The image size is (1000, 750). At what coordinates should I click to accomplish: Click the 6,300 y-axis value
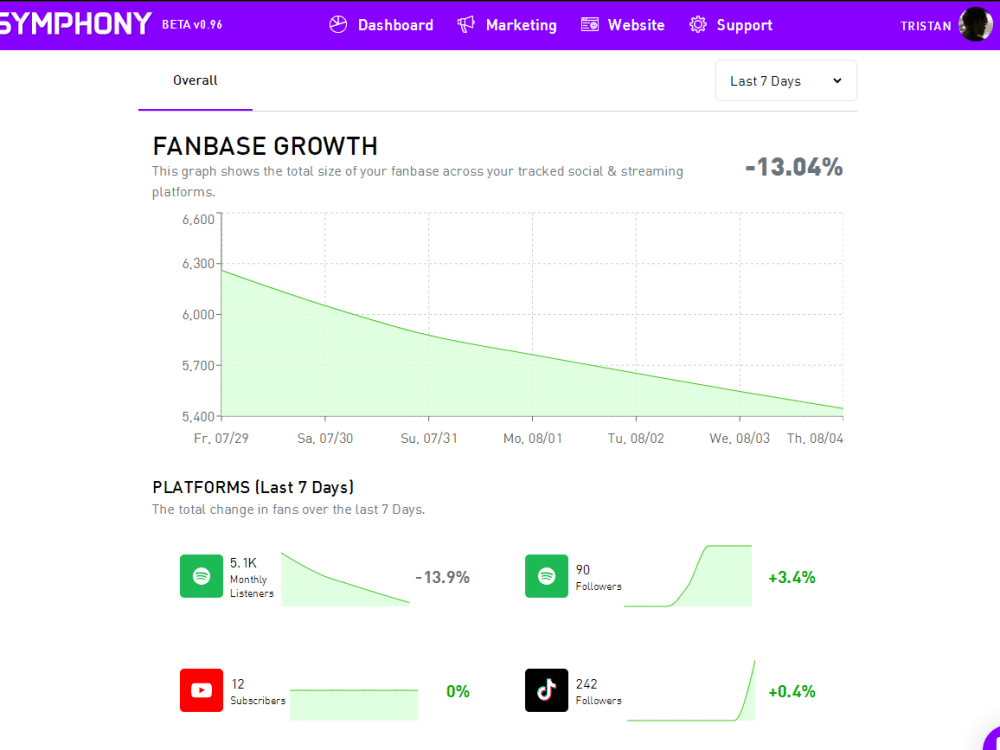coord(198,263)
